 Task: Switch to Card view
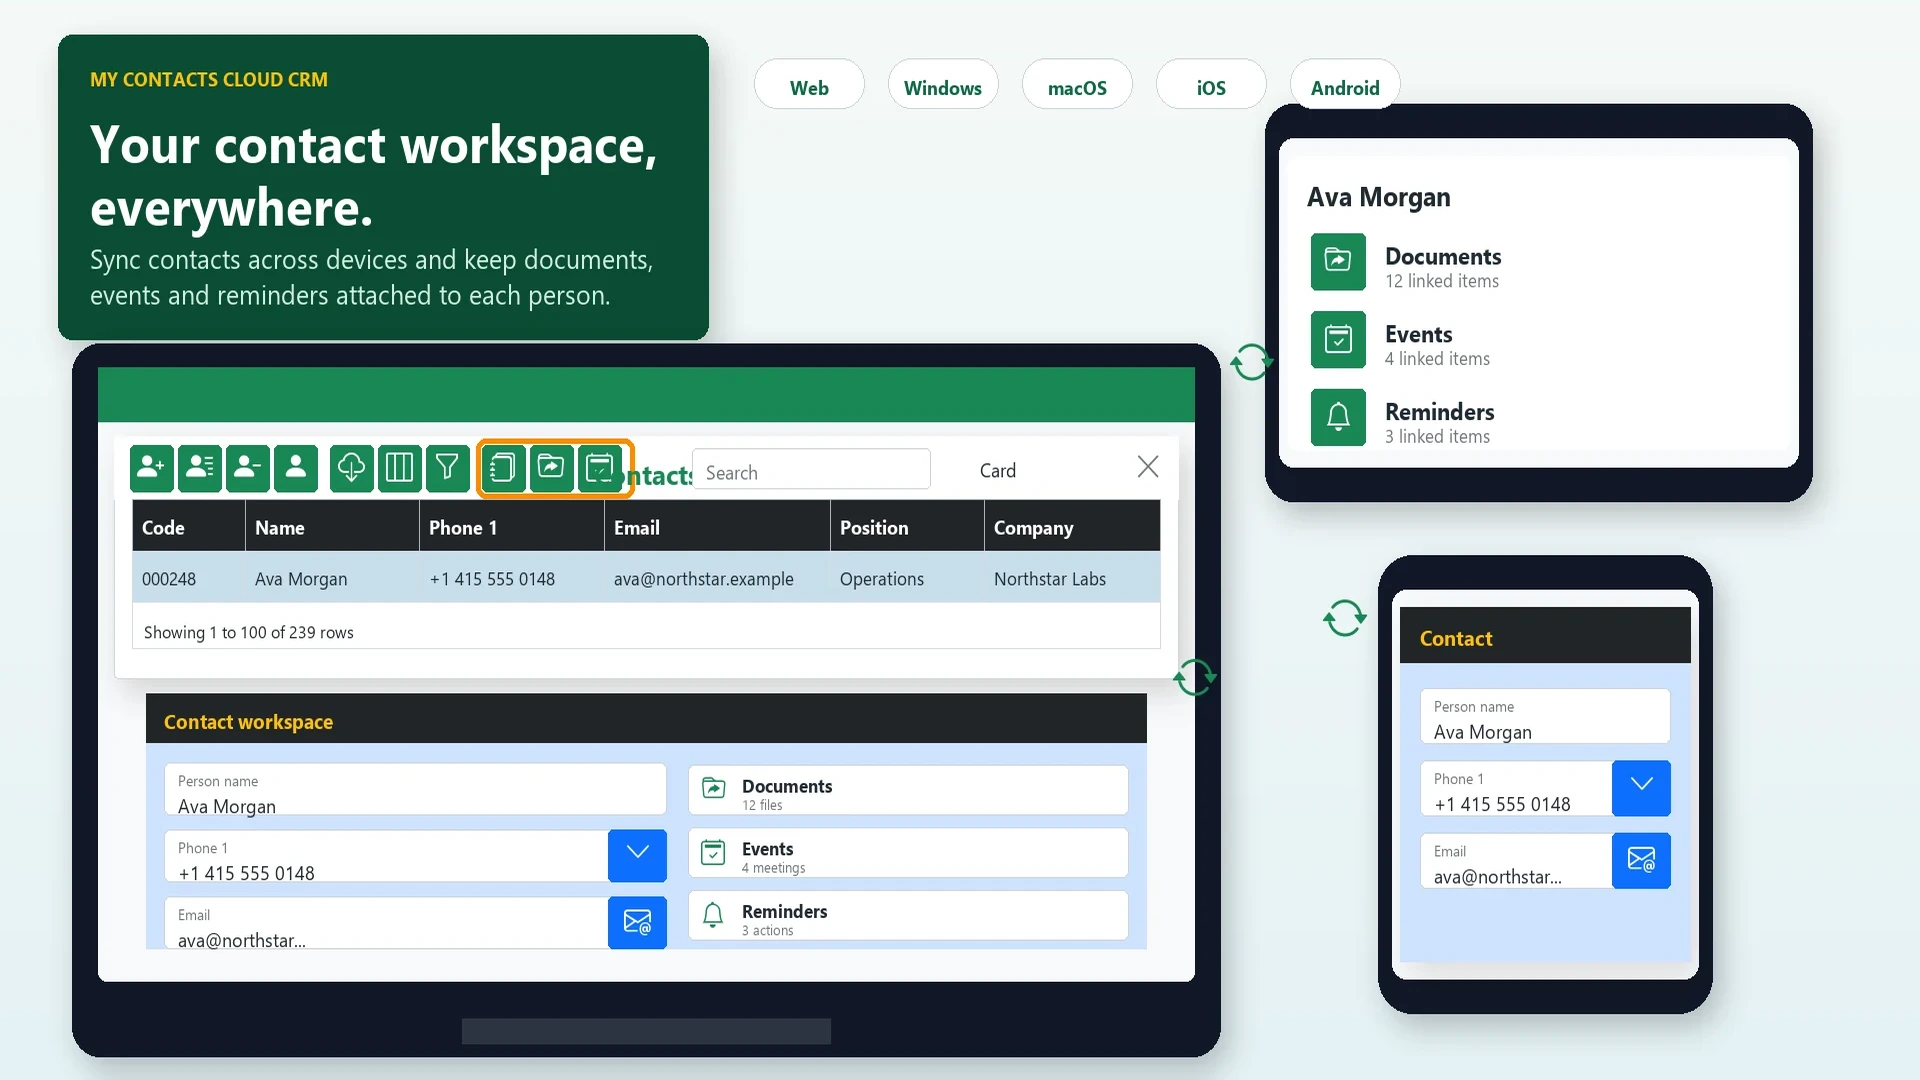coord(997,471)
